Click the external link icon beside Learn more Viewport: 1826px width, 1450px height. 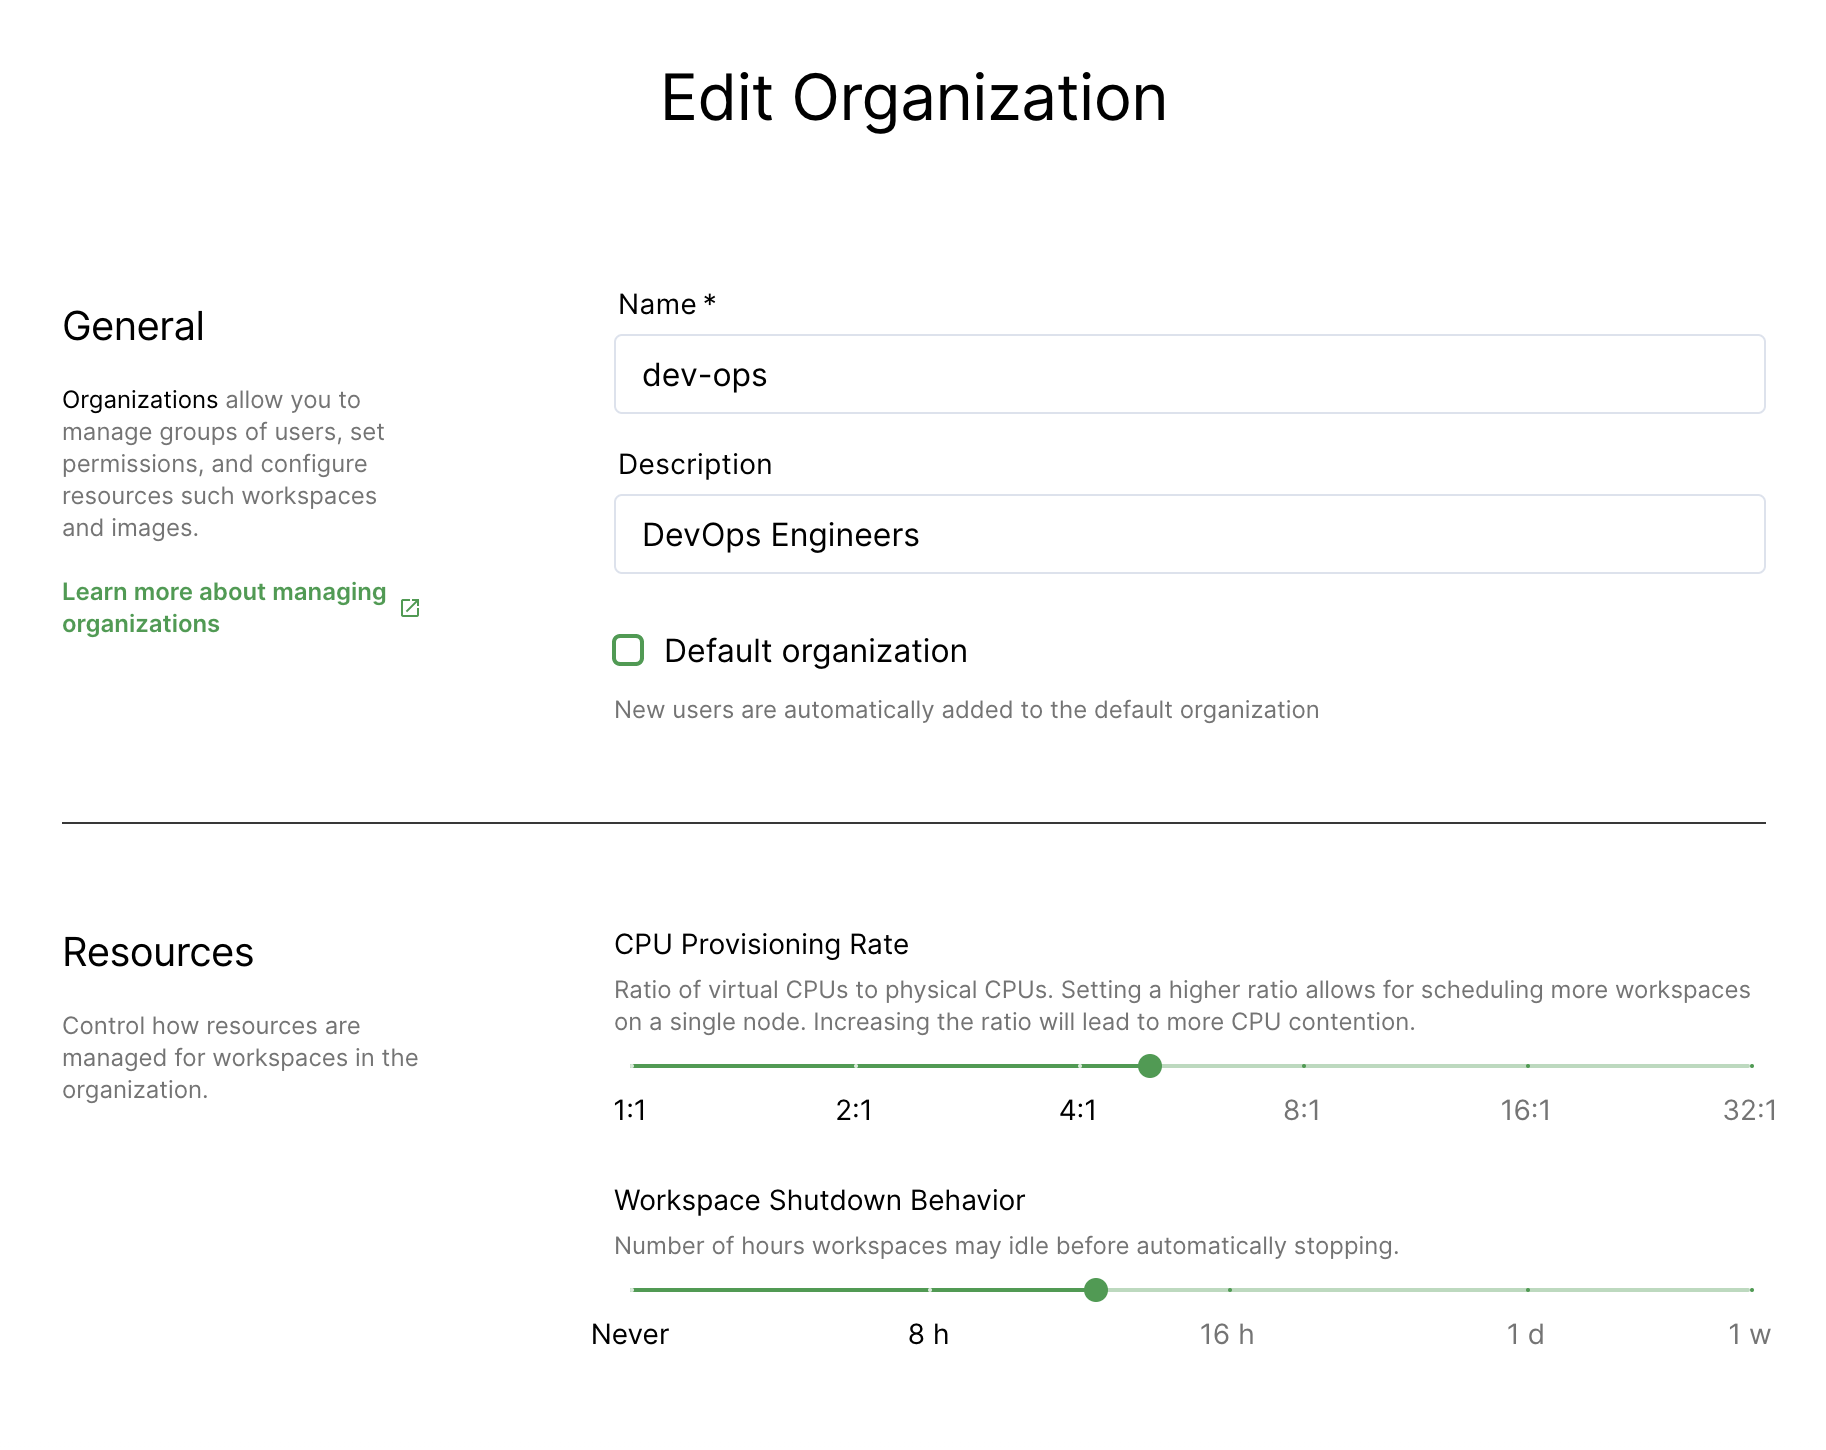(410, 608)
